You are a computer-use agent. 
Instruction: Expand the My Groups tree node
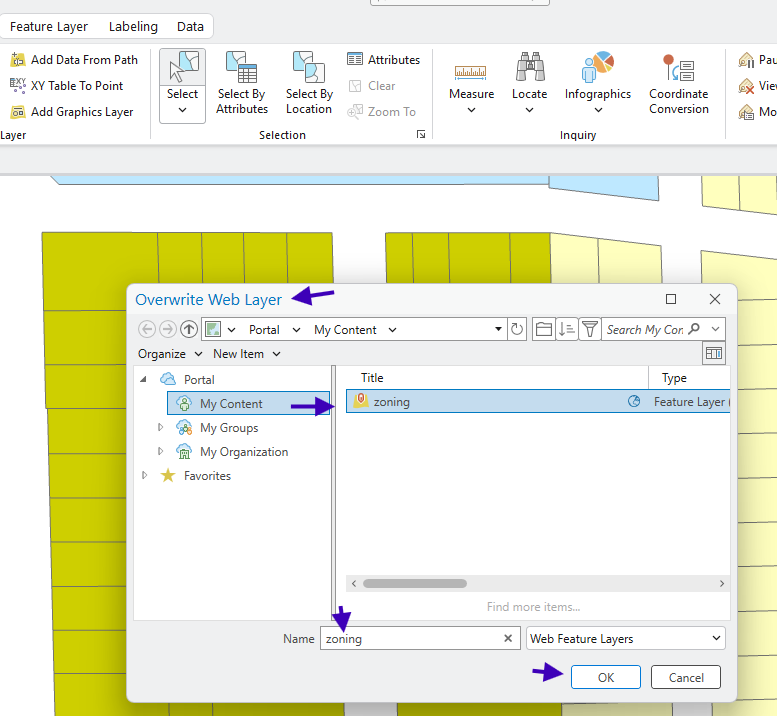point(162,428)
